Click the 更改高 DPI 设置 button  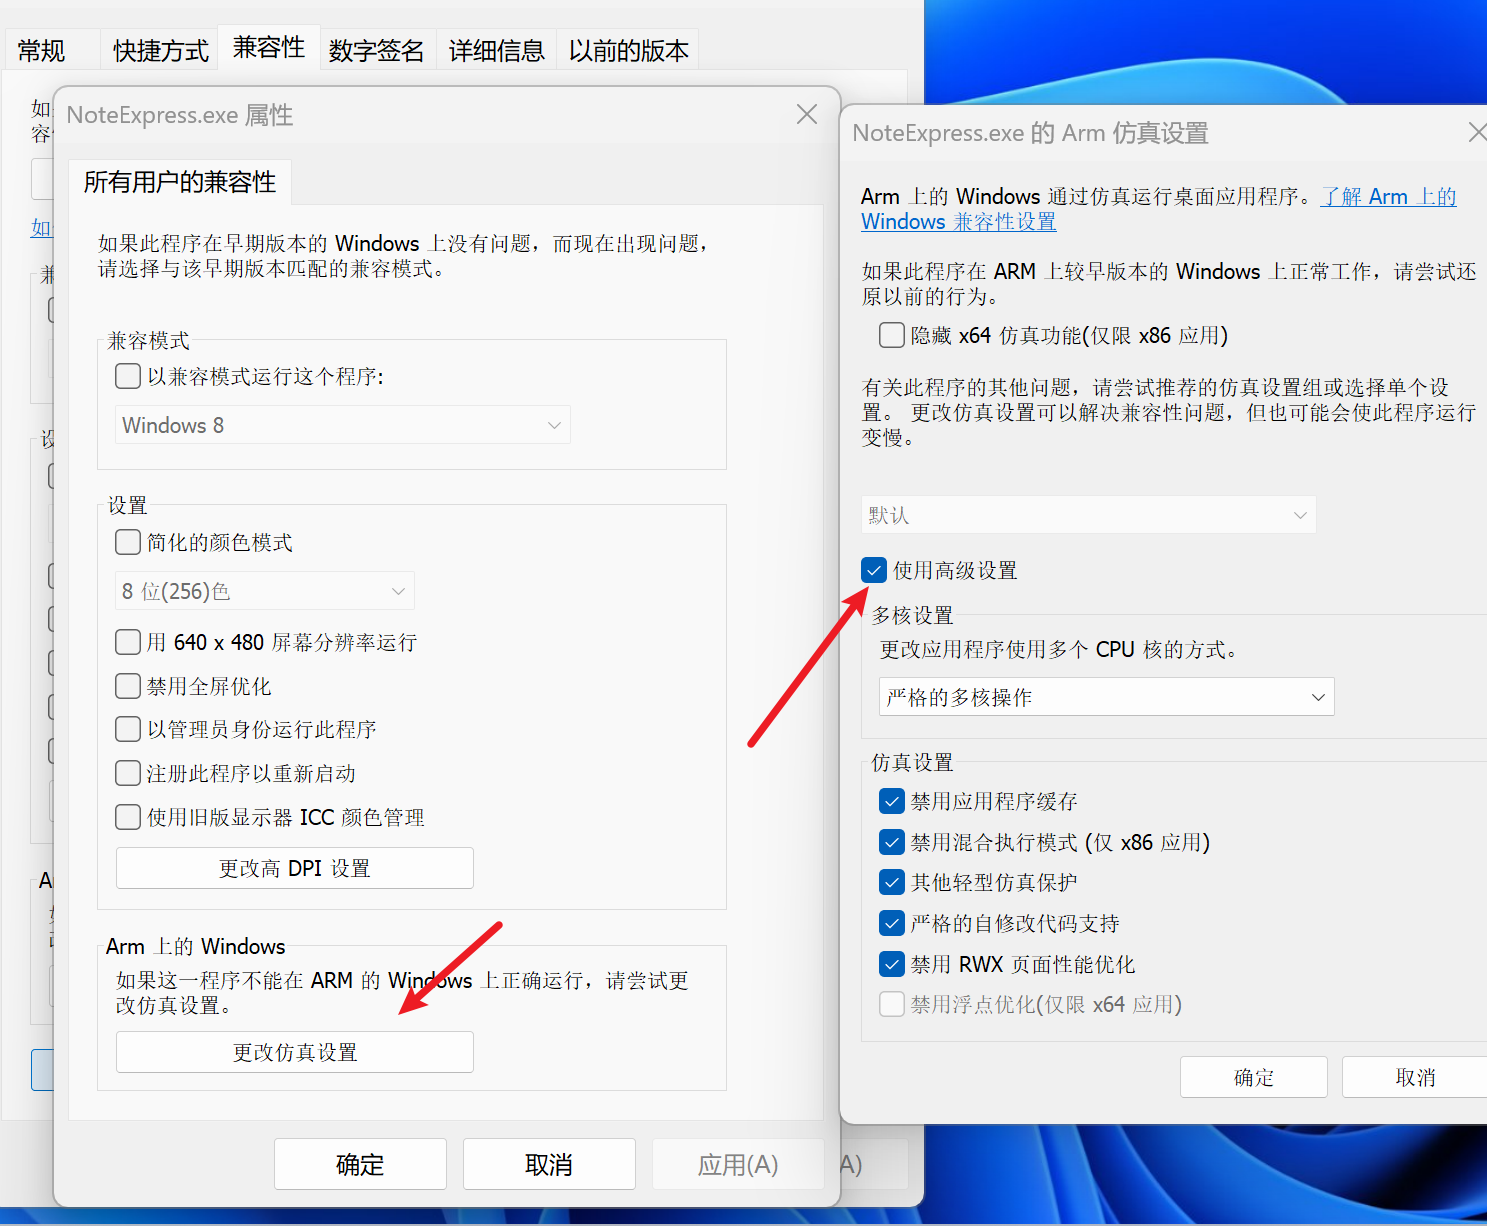coord(295,868)
